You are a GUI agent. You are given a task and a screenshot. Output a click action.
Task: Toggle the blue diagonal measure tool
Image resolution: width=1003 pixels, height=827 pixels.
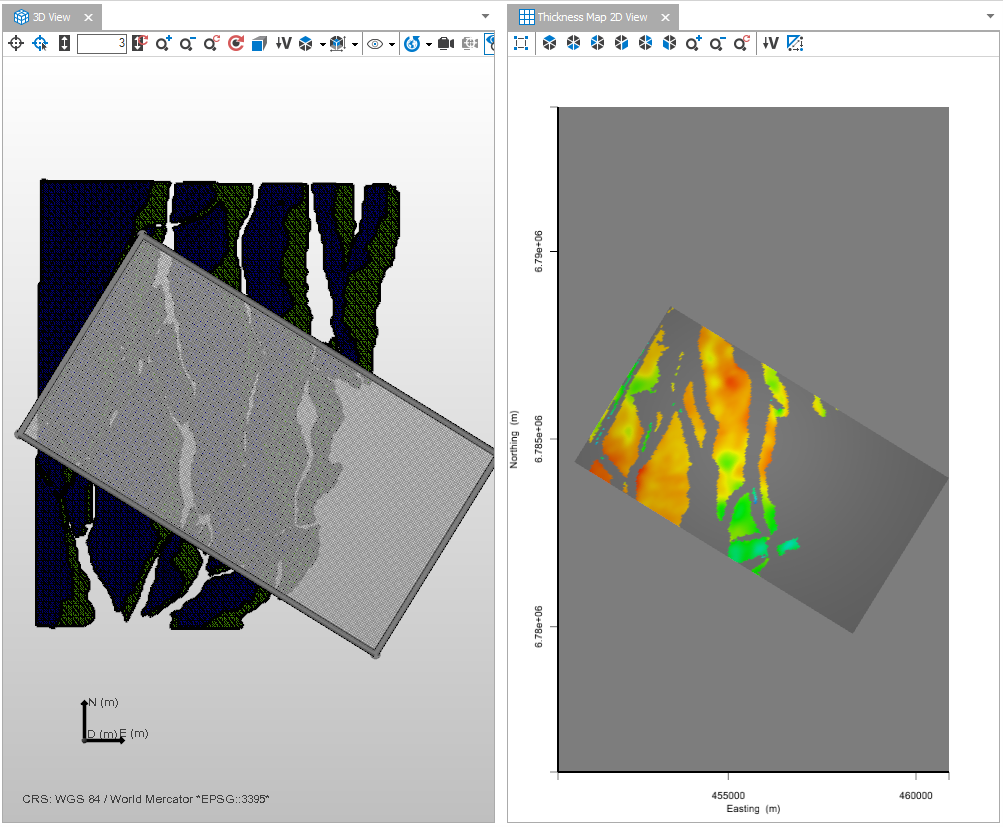click(795, 43)
